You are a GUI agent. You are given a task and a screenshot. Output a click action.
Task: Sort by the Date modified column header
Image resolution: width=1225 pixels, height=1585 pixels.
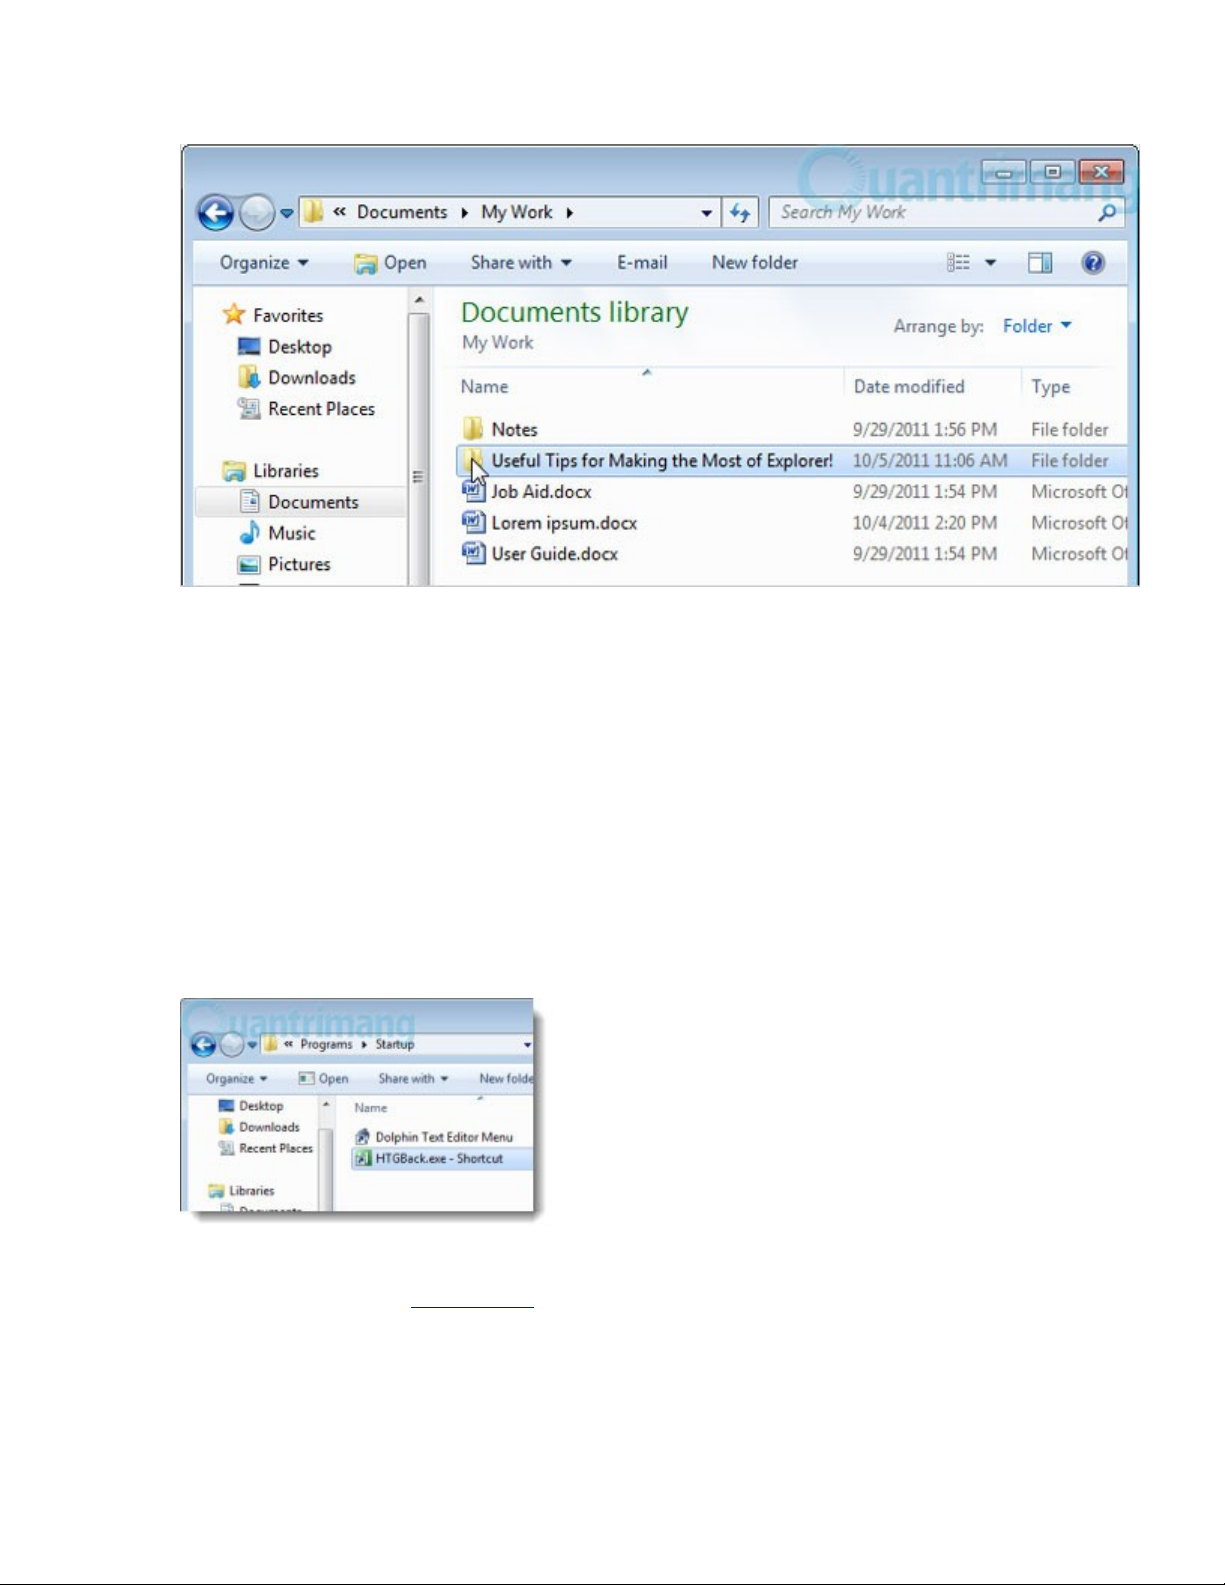coord(909,387)
